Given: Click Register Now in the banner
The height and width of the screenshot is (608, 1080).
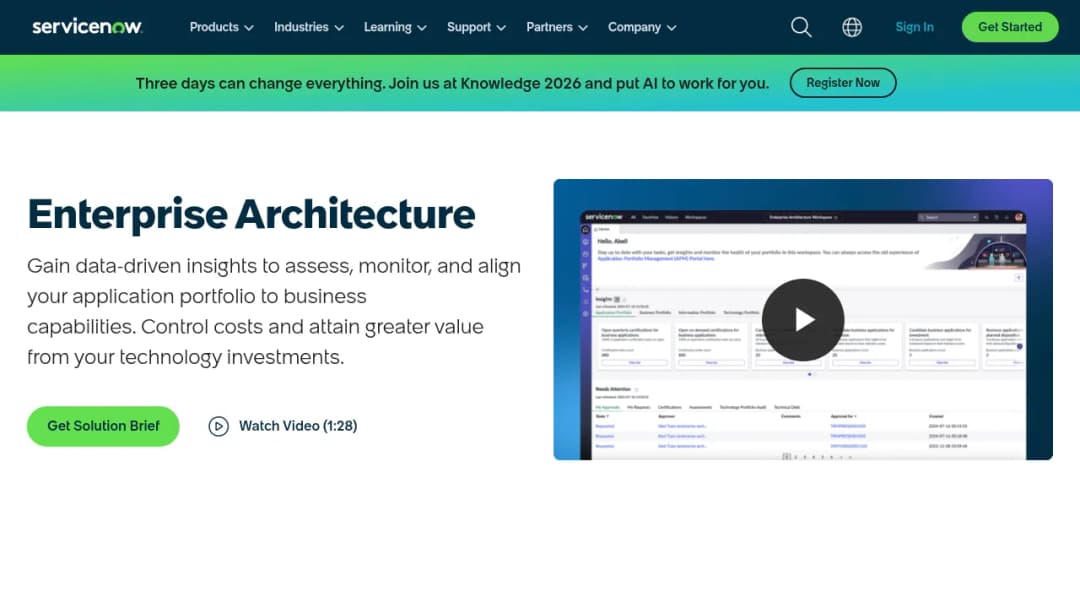Looking at the screenshot, I should click(x=843, y=83).
